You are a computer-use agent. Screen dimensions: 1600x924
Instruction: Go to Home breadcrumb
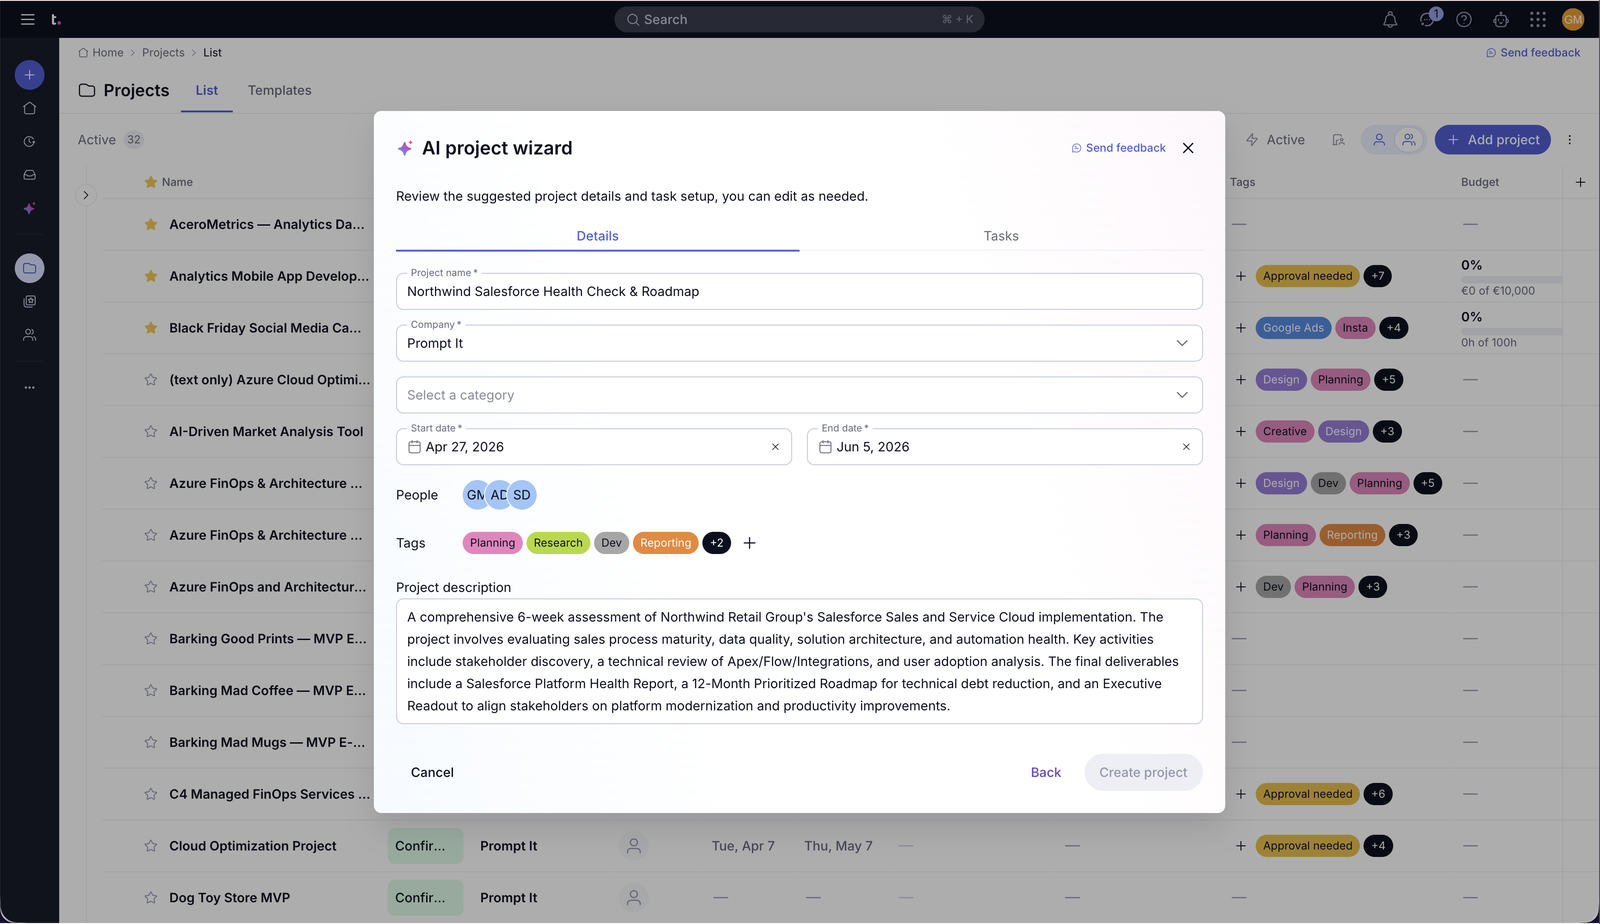pyautogui.click(x=101, y=53)
